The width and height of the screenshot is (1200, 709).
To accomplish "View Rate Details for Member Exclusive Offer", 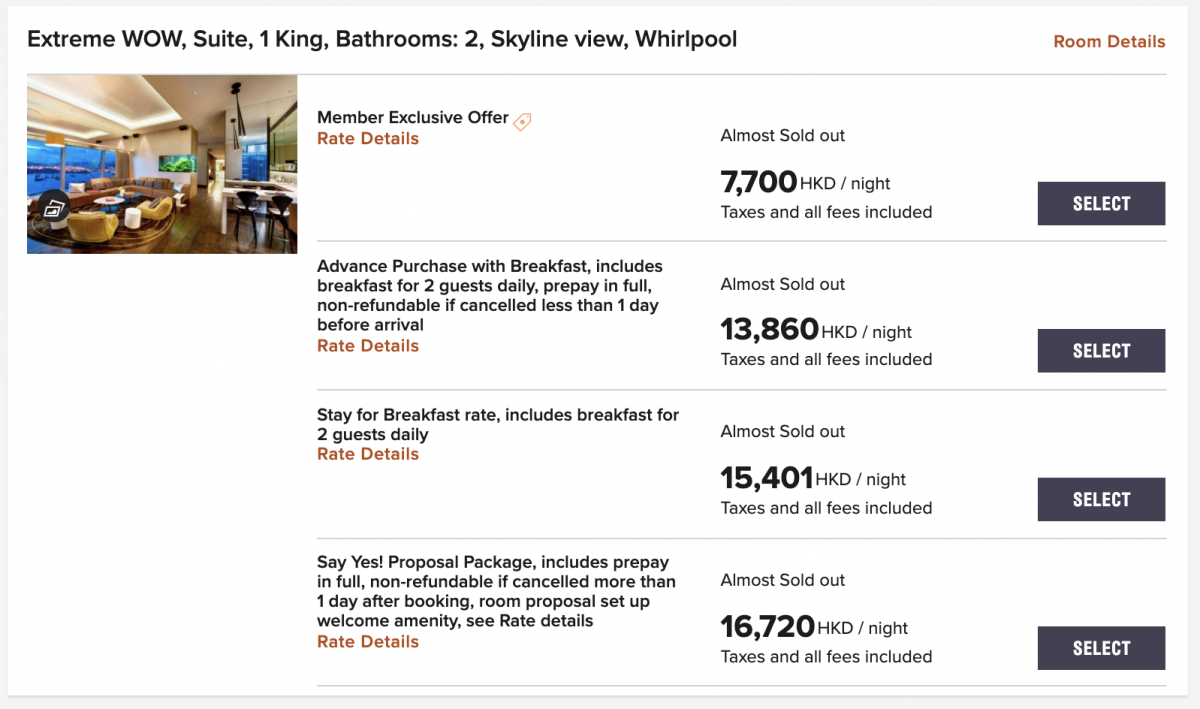I will 368,139.
